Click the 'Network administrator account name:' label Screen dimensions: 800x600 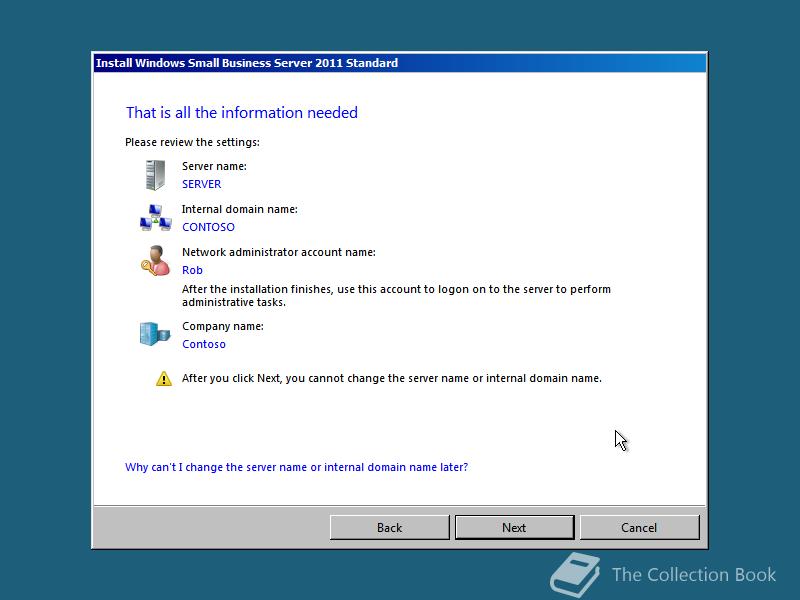(x=279, y=252)
